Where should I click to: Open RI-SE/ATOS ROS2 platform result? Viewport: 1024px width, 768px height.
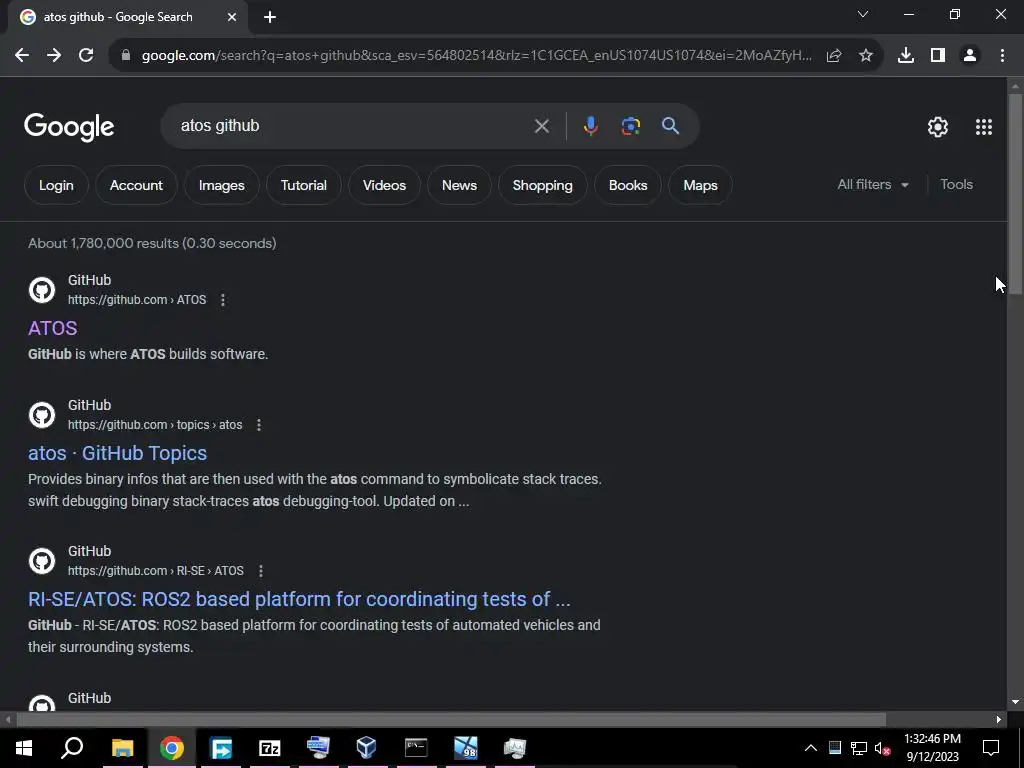pyautogui.click(x=299, y=599)
